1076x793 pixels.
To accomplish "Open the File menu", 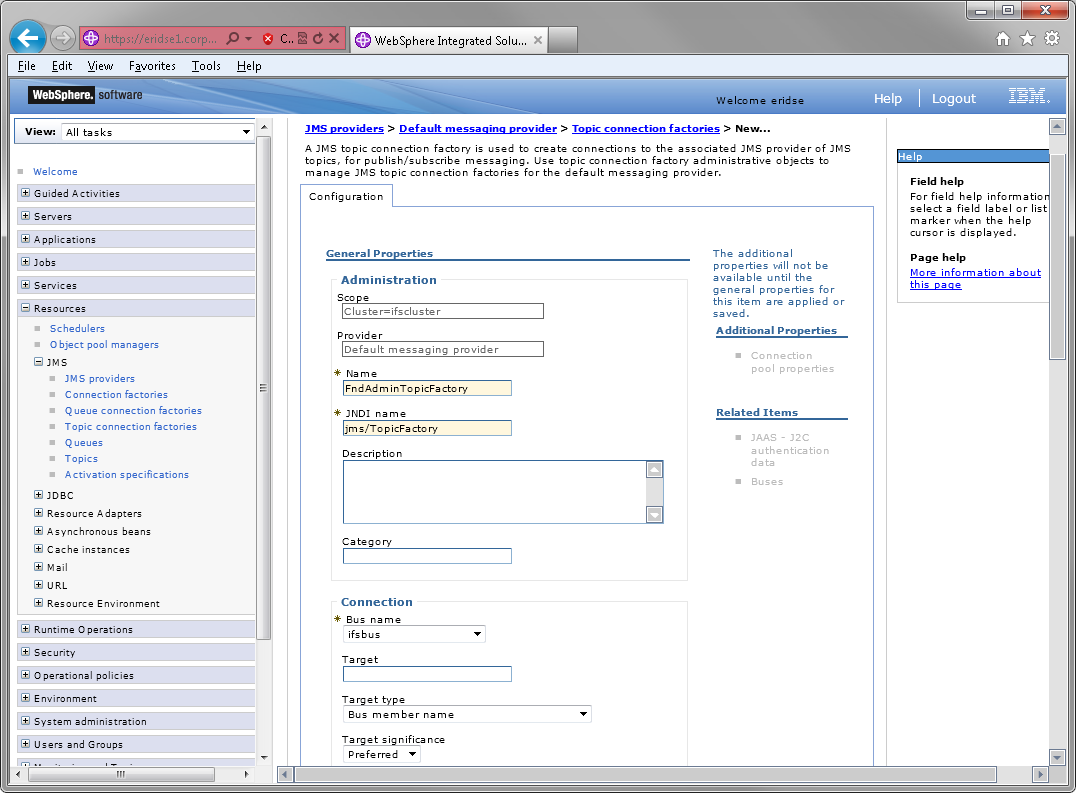I will point(27,66).
